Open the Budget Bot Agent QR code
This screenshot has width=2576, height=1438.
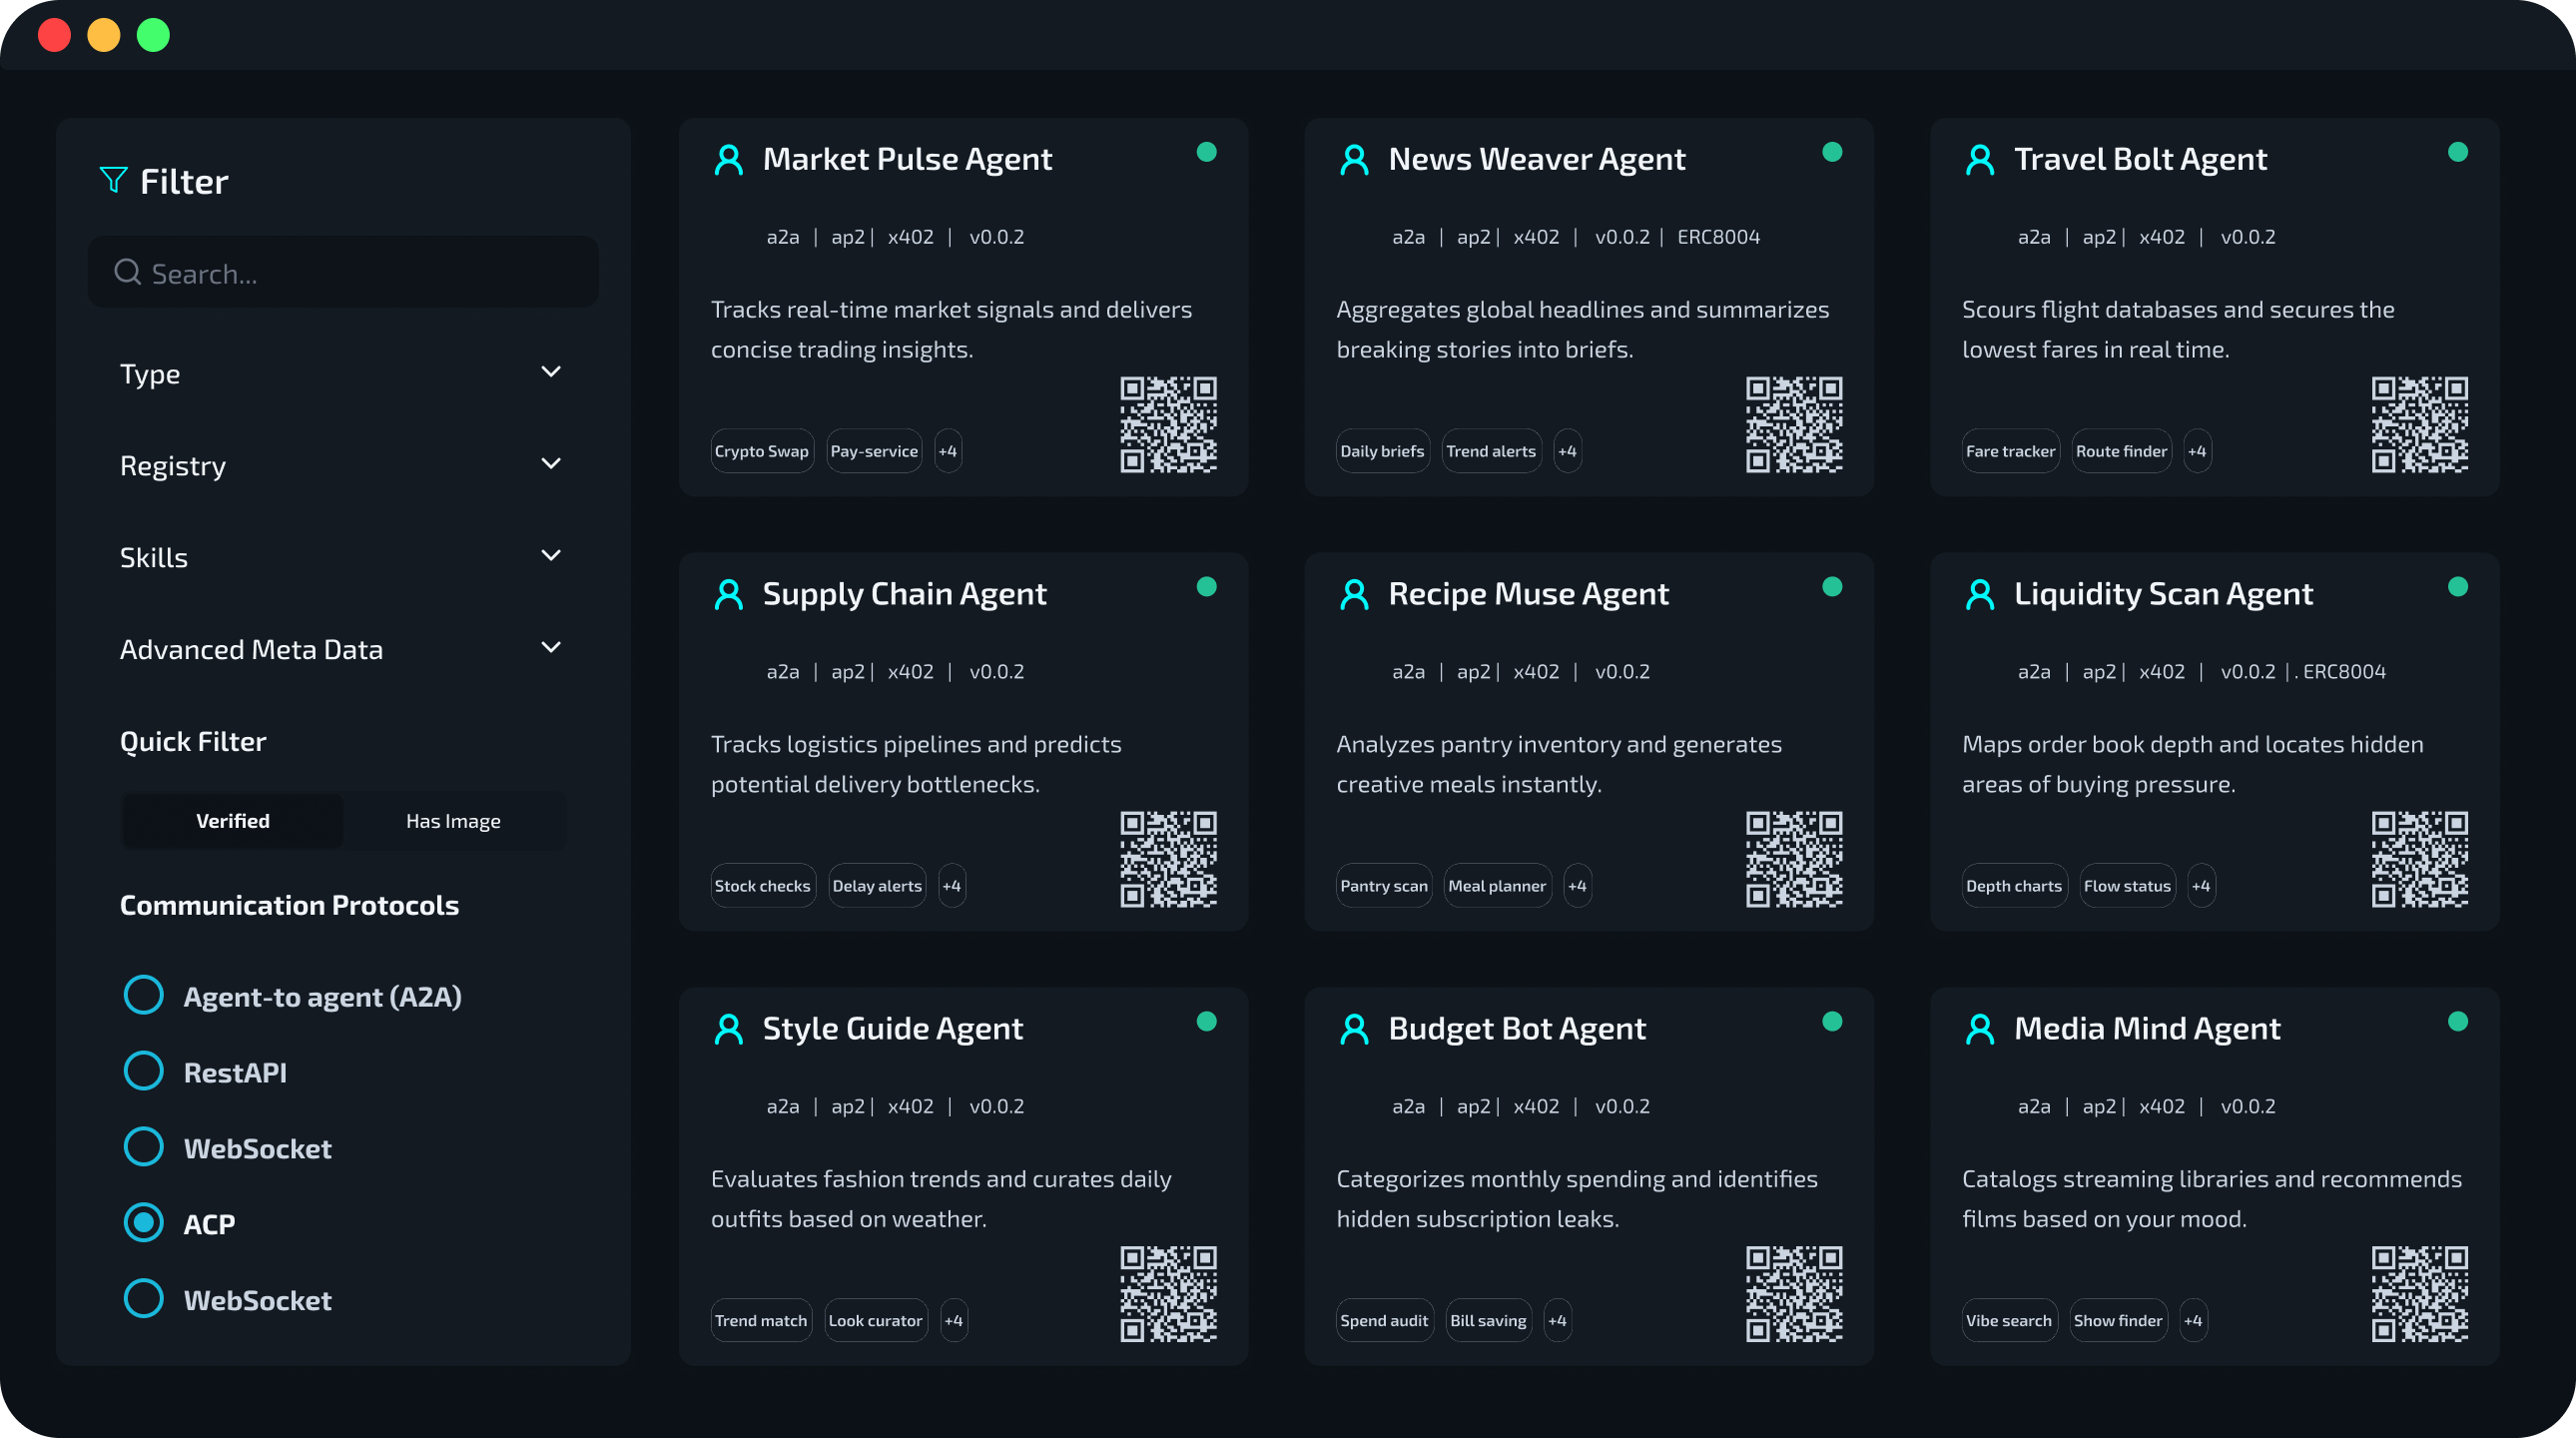pos(1793,1293)
